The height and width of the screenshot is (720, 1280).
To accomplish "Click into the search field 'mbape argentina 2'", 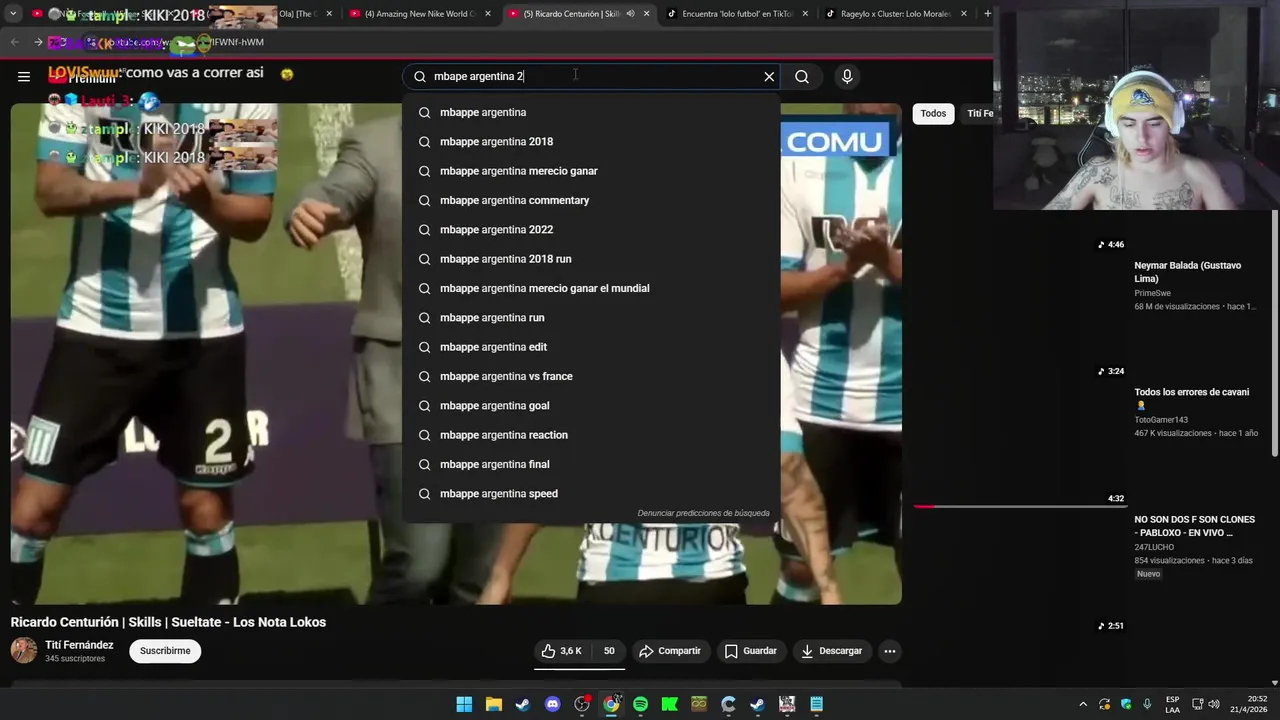I will point(590,76).
